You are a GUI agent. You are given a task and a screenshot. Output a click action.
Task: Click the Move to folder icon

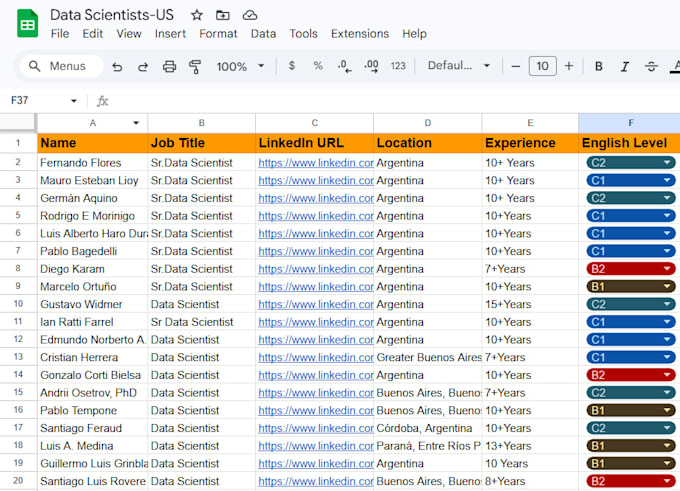point(222,15)
